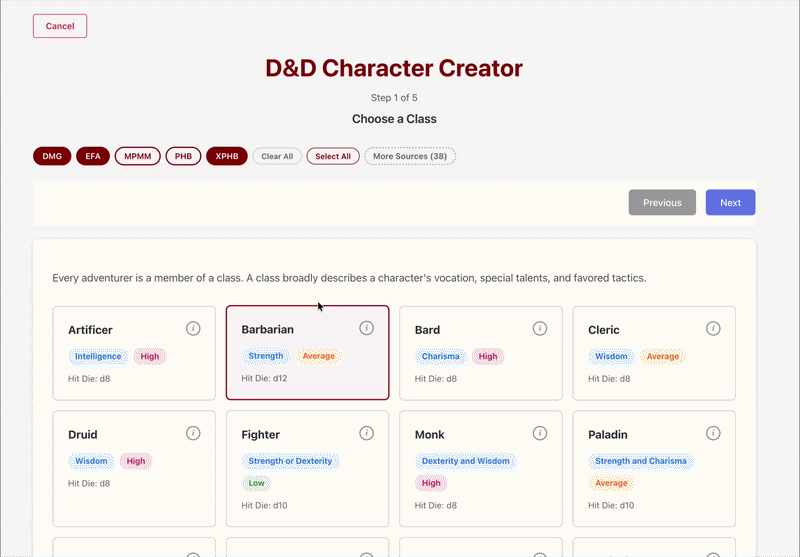This screenshot has height=557, width=800.
Task: Click the Previous button
Action: tap(662, 202)
